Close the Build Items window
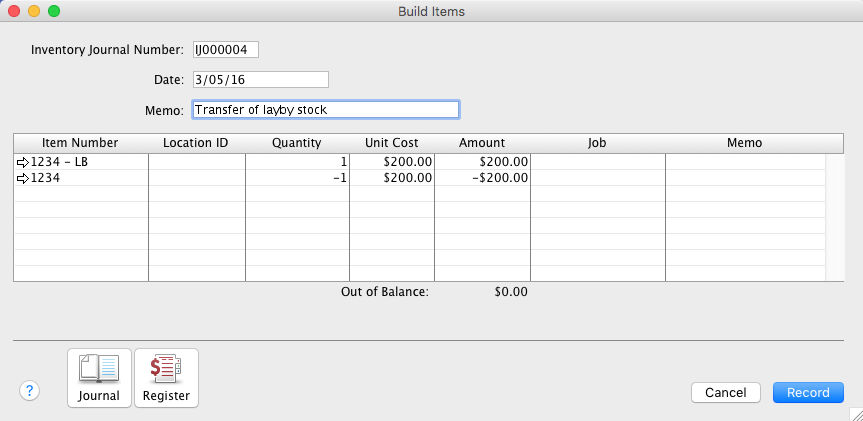The height and width of the screenshot is (421, 863). tap(14, 12)
